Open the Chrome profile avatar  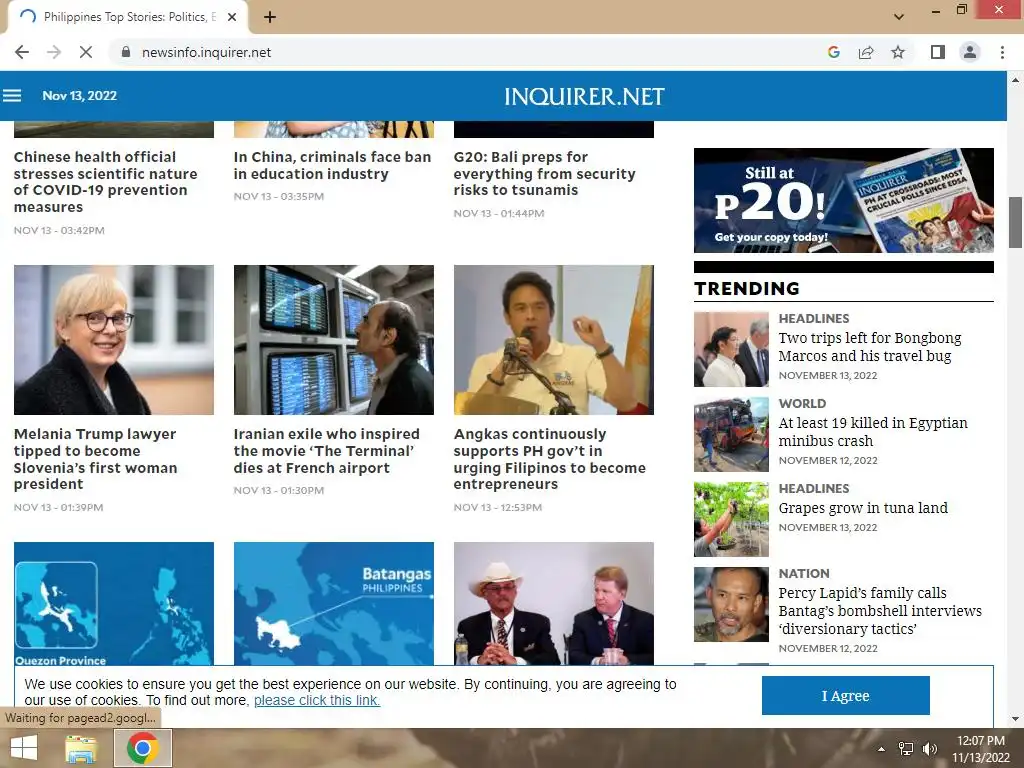click(970, 52)
